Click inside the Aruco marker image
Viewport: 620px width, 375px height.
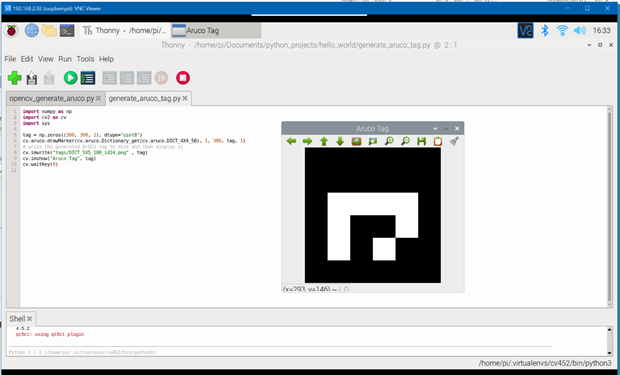pos(372,215)
